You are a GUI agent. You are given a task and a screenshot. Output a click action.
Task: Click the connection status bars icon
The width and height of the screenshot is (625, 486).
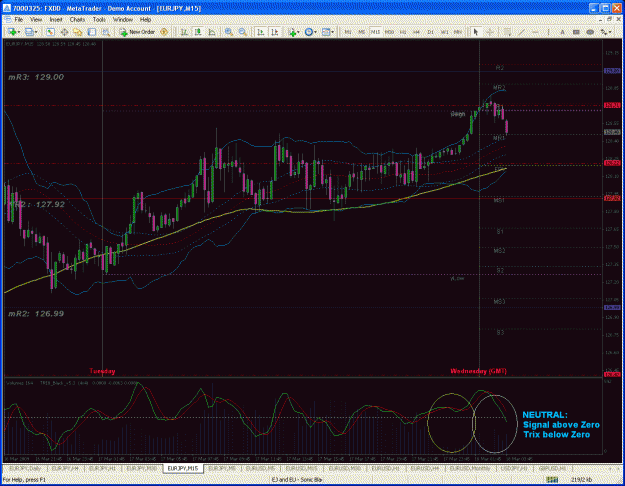pos(552,480)
